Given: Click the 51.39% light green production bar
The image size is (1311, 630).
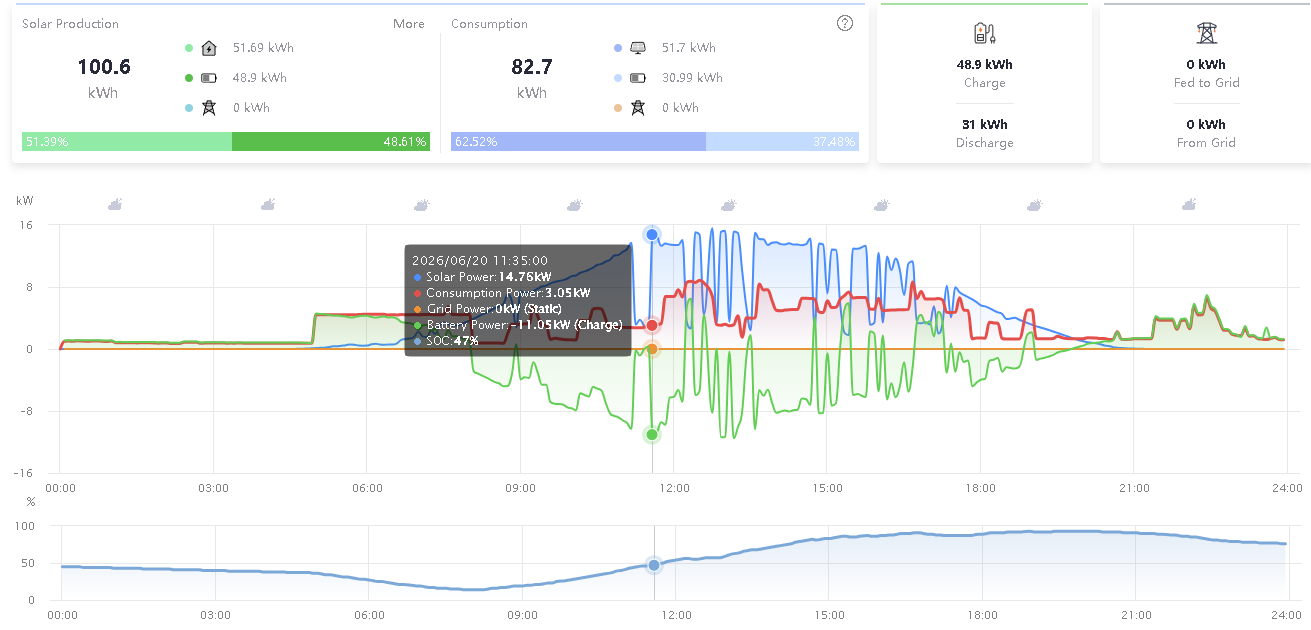Looking at the screenshot, I should click(127, 142).
